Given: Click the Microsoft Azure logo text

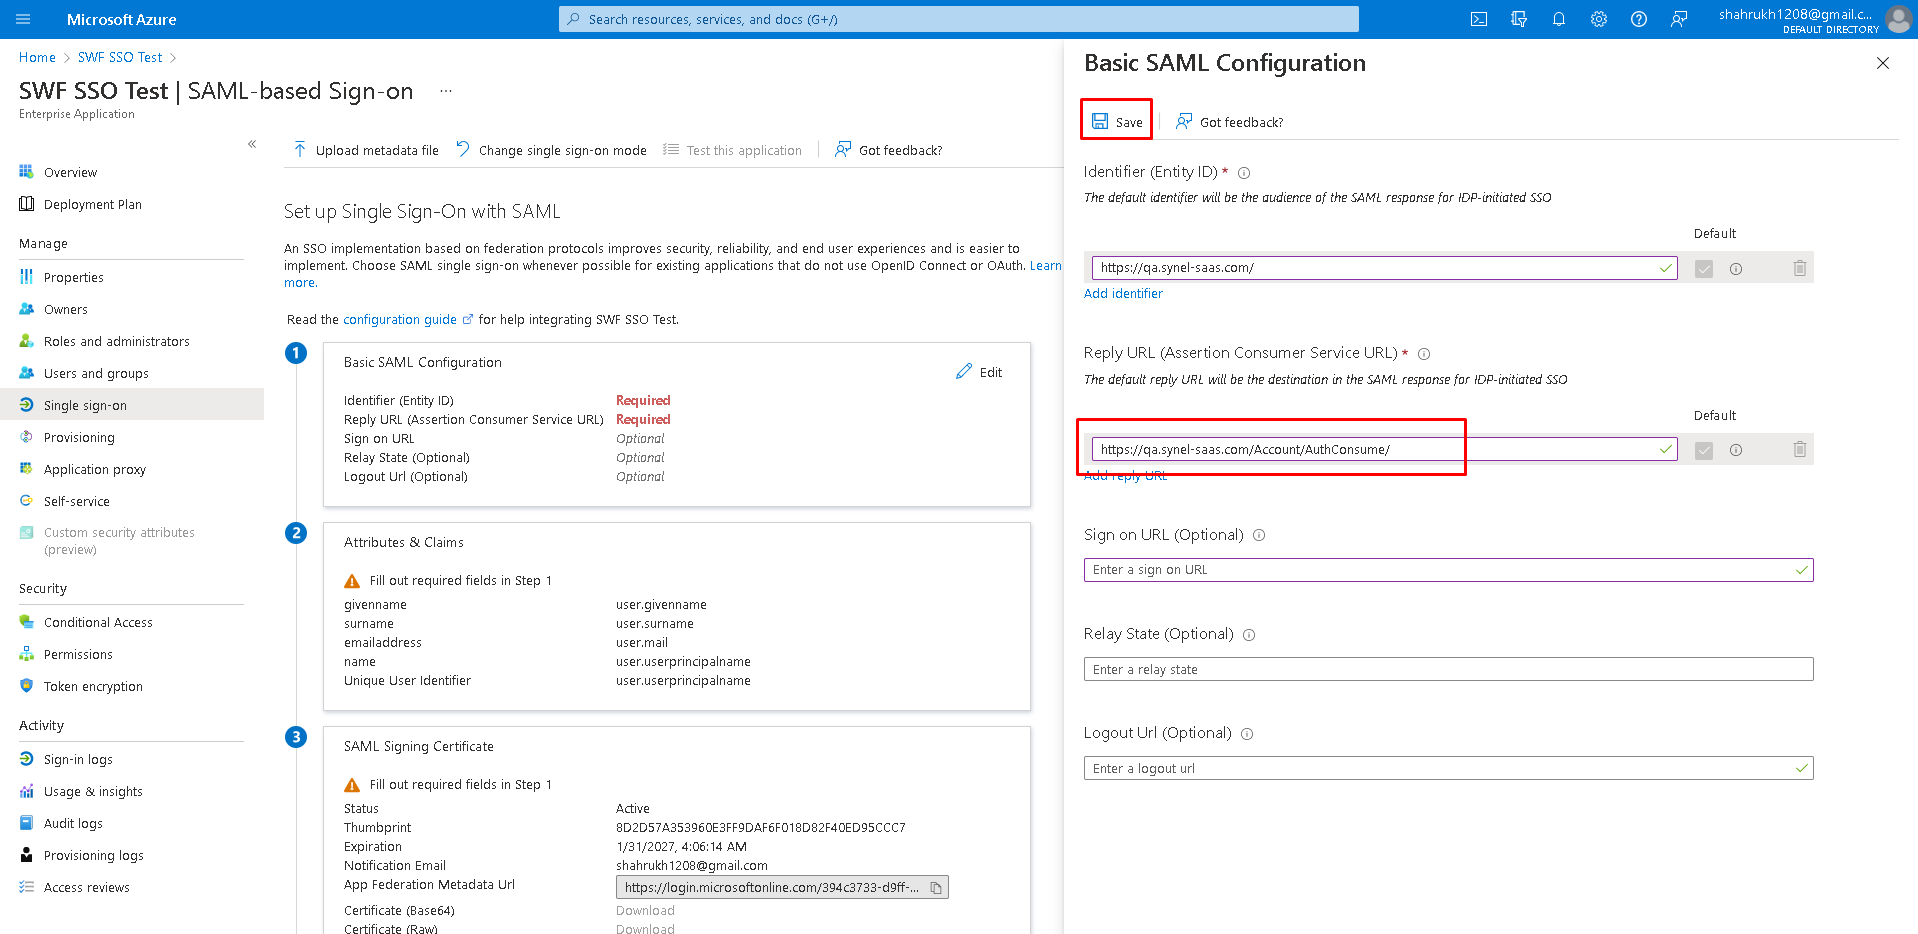Looking at the screenshot, I should pos(121,19).
